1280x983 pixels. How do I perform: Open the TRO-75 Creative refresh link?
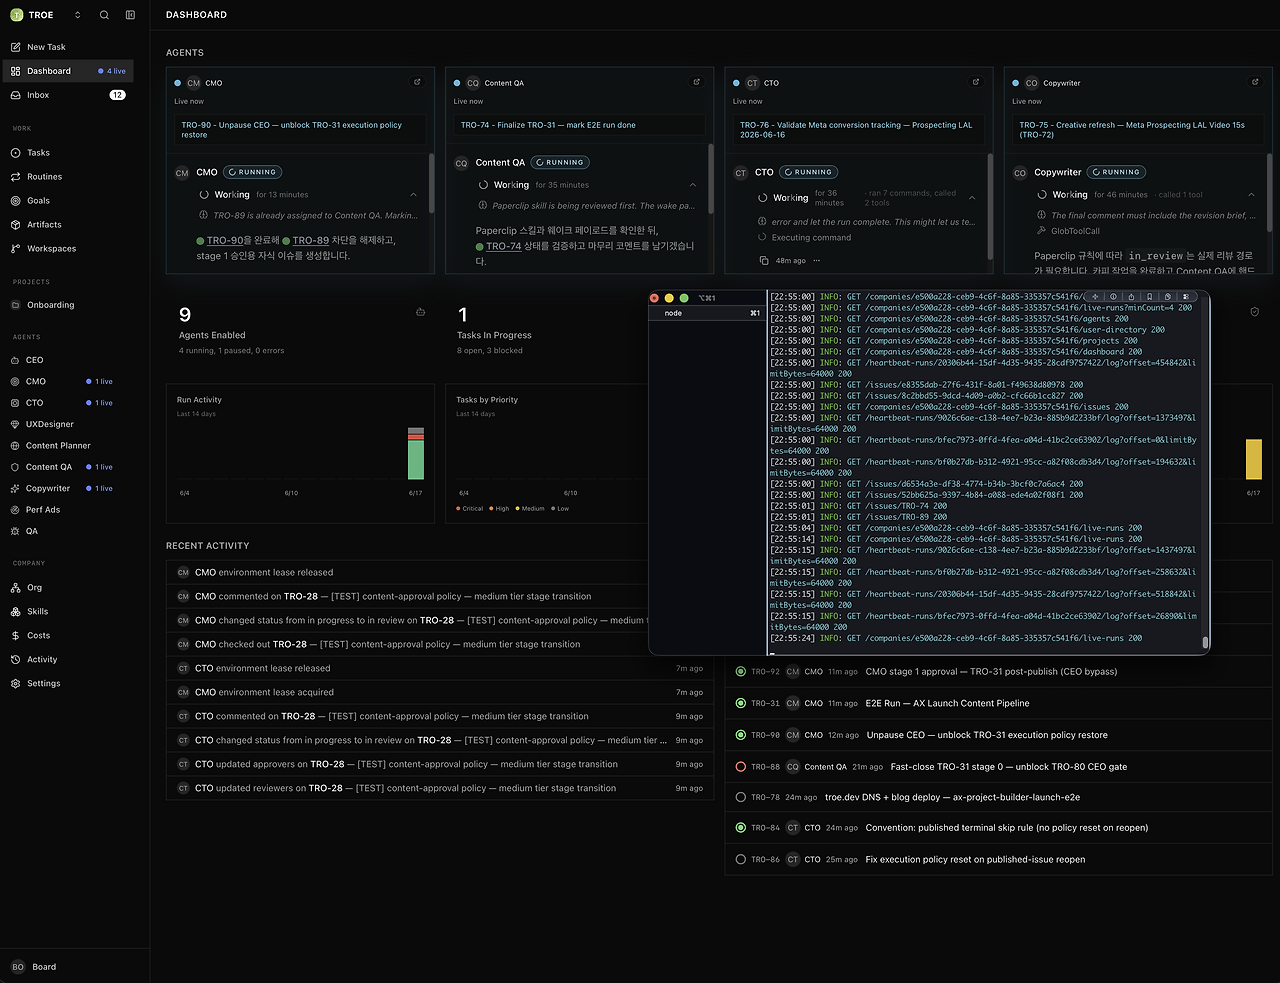(x=1137, y=130)
